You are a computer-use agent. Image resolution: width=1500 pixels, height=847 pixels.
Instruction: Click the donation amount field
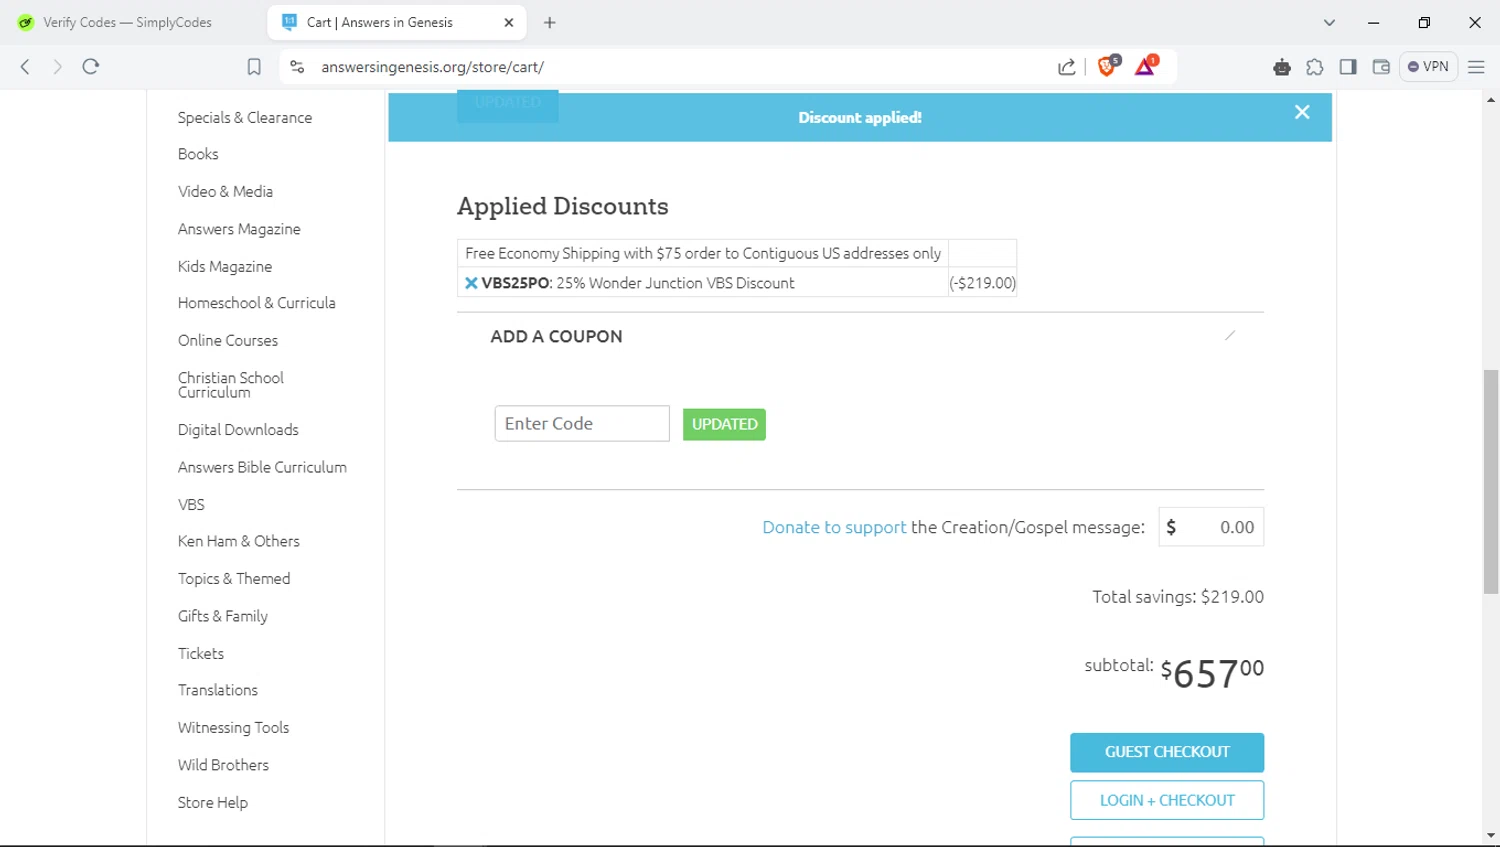coord(1211,527)
